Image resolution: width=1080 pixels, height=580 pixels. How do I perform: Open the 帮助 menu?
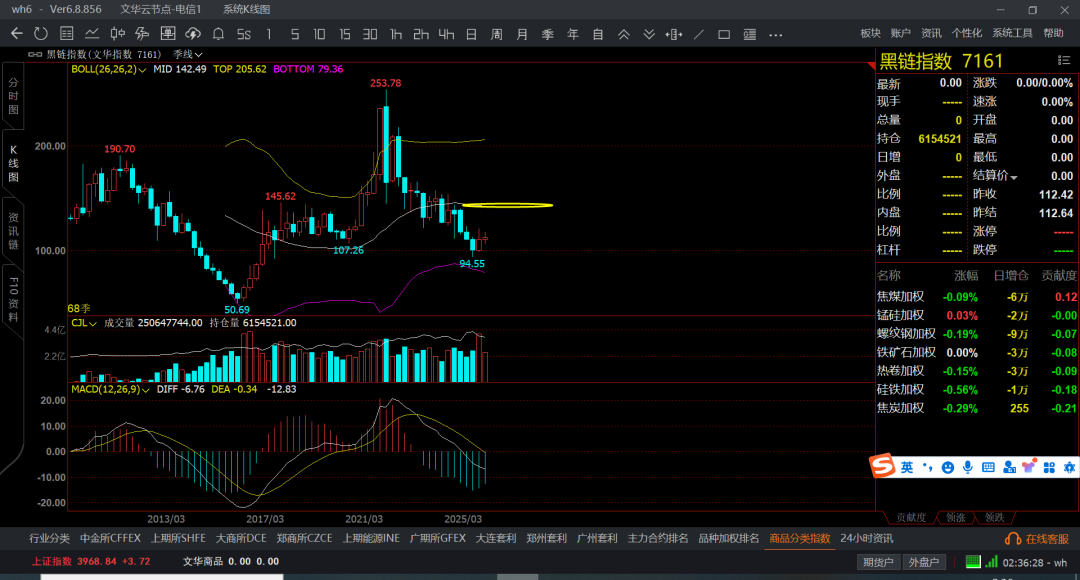click(1053, 33)
